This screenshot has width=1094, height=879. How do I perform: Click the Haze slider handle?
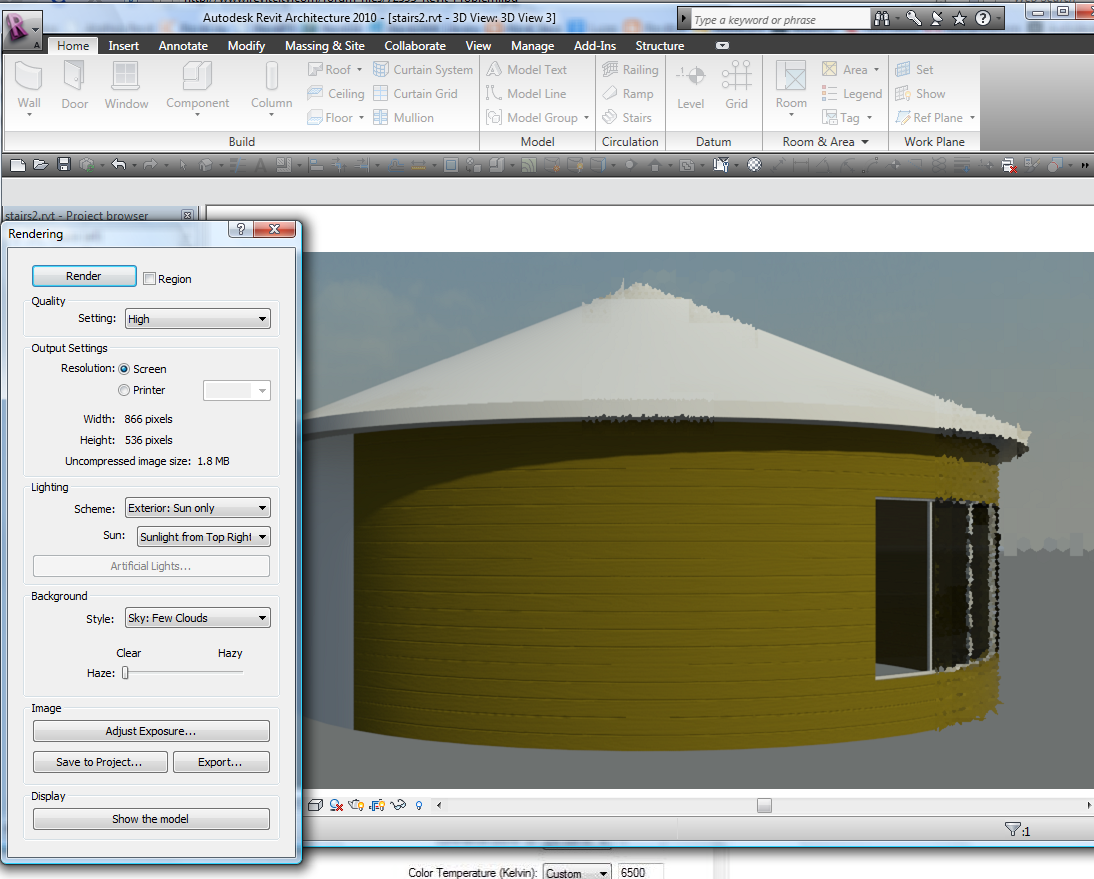[126, 673]
